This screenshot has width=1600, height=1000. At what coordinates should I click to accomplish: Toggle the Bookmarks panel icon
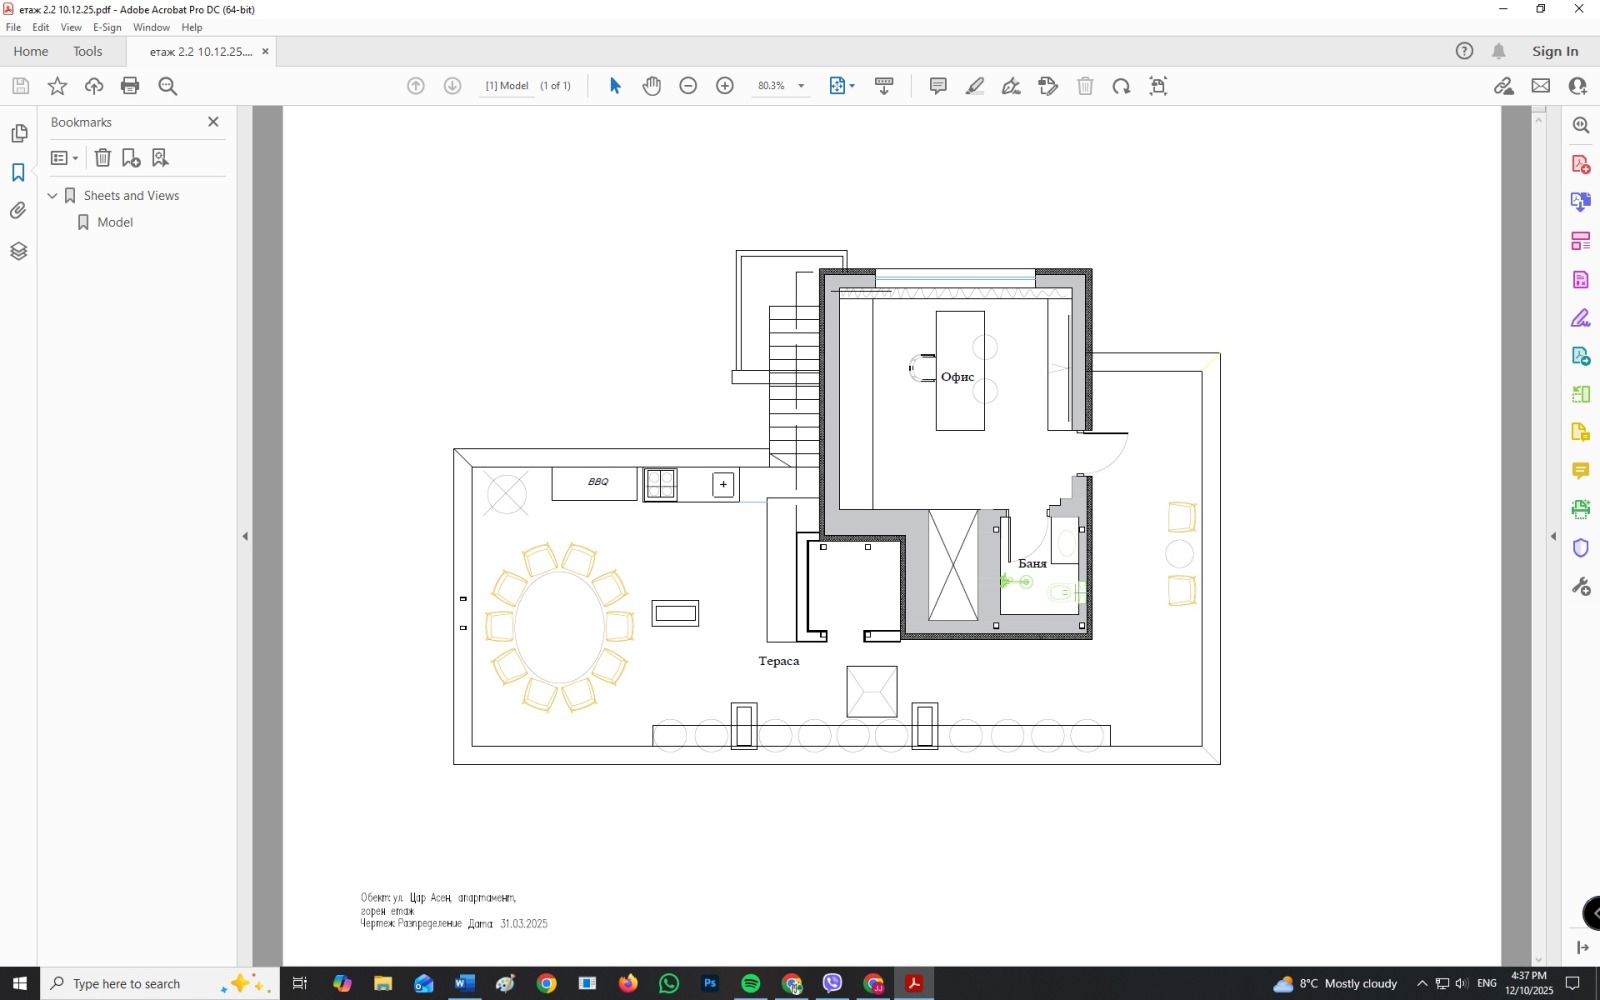coord(18,173)
